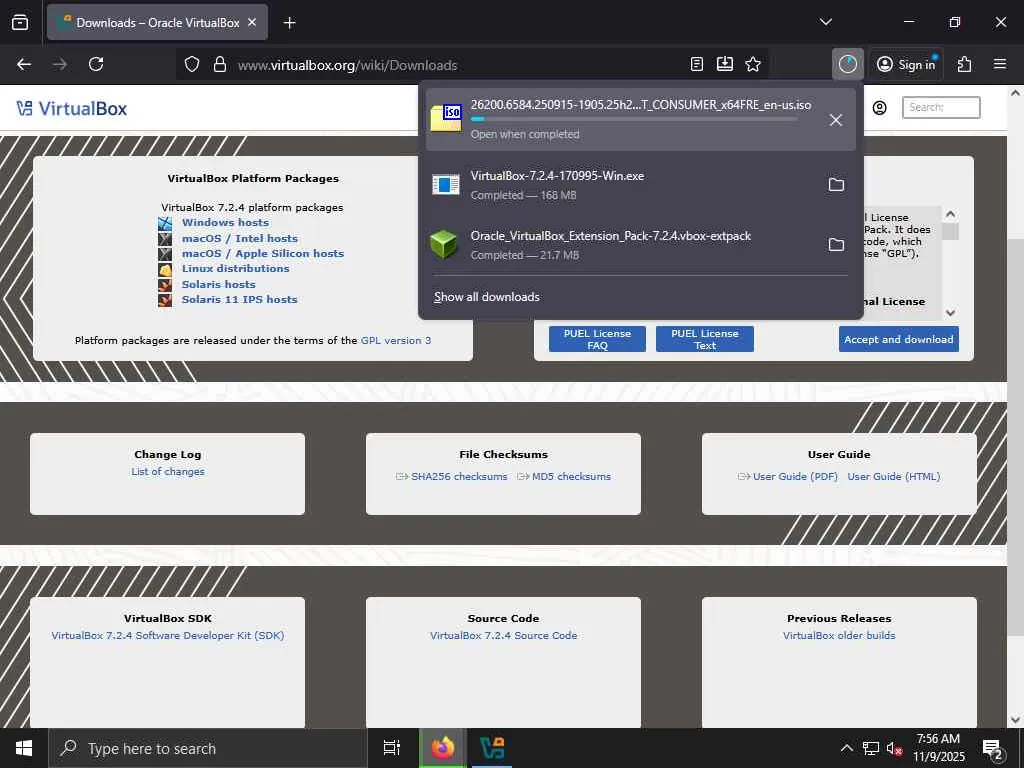Click the Linux distributions penguin icon
The image size is (1024, 768).
pos(165,269)
